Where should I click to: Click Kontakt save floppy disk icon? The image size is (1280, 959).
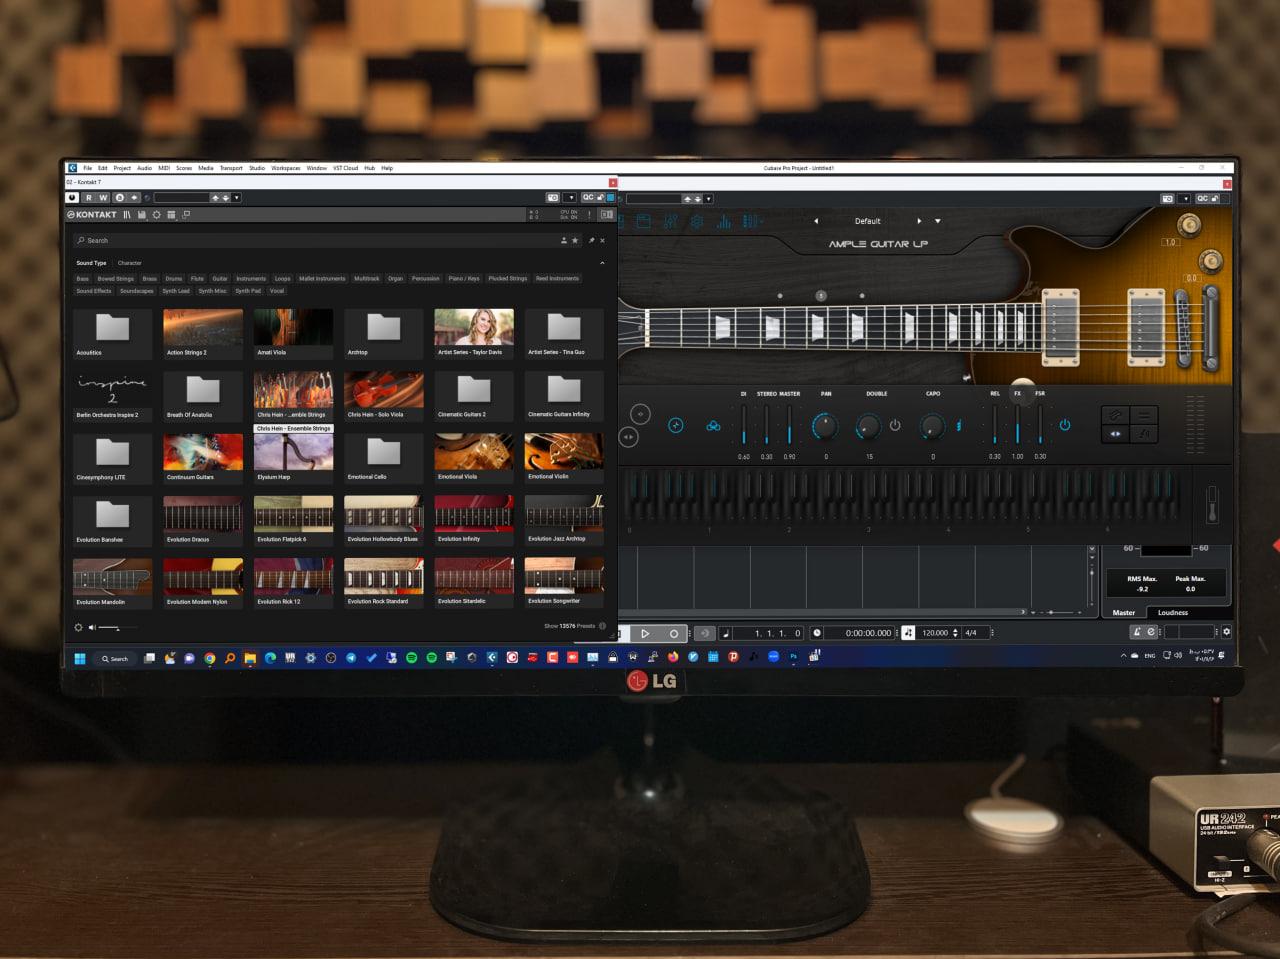pyautogui.click(x=142, y=215)
